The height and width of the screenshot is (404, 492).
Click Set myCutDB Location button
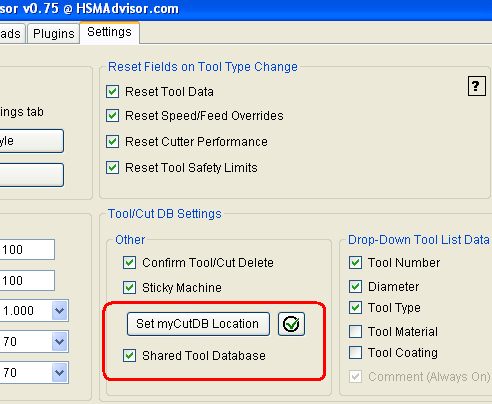[x=198, y=324]
